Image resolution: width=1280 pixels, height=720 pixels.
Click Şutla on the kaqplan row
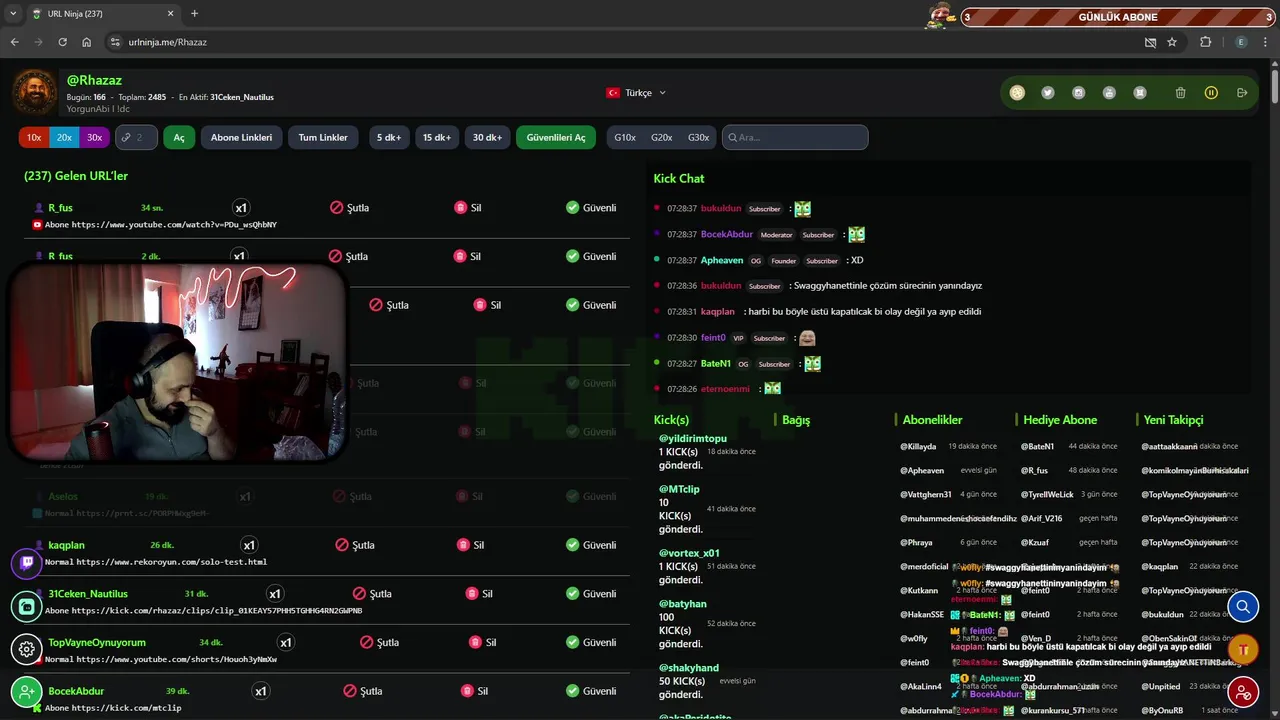pos(355,545)
